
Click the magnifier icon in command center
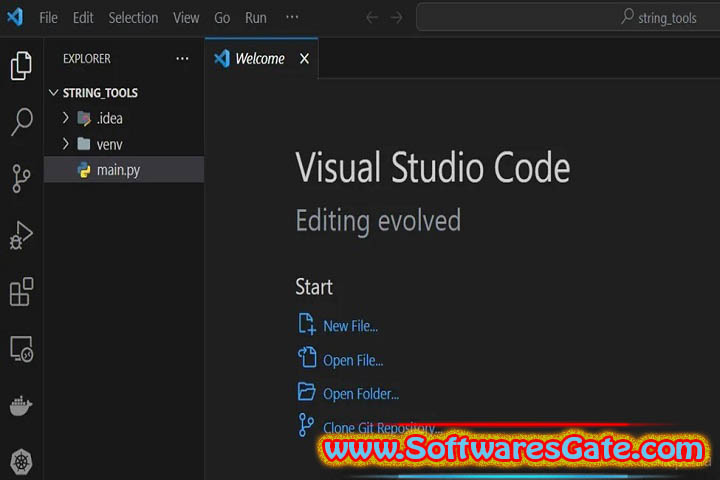[x=627, y=17]
